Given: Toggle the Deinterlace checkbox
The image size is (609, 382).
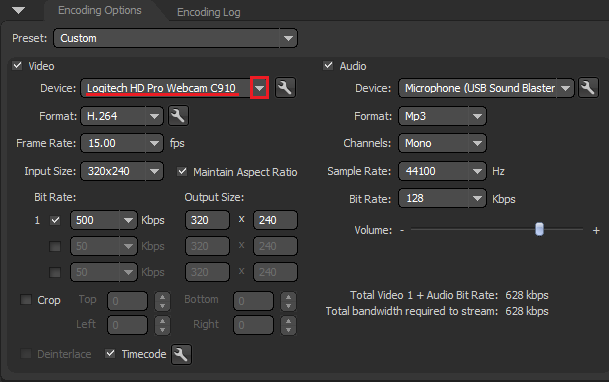Looking at the screenshot, I should tap(26, 354).
